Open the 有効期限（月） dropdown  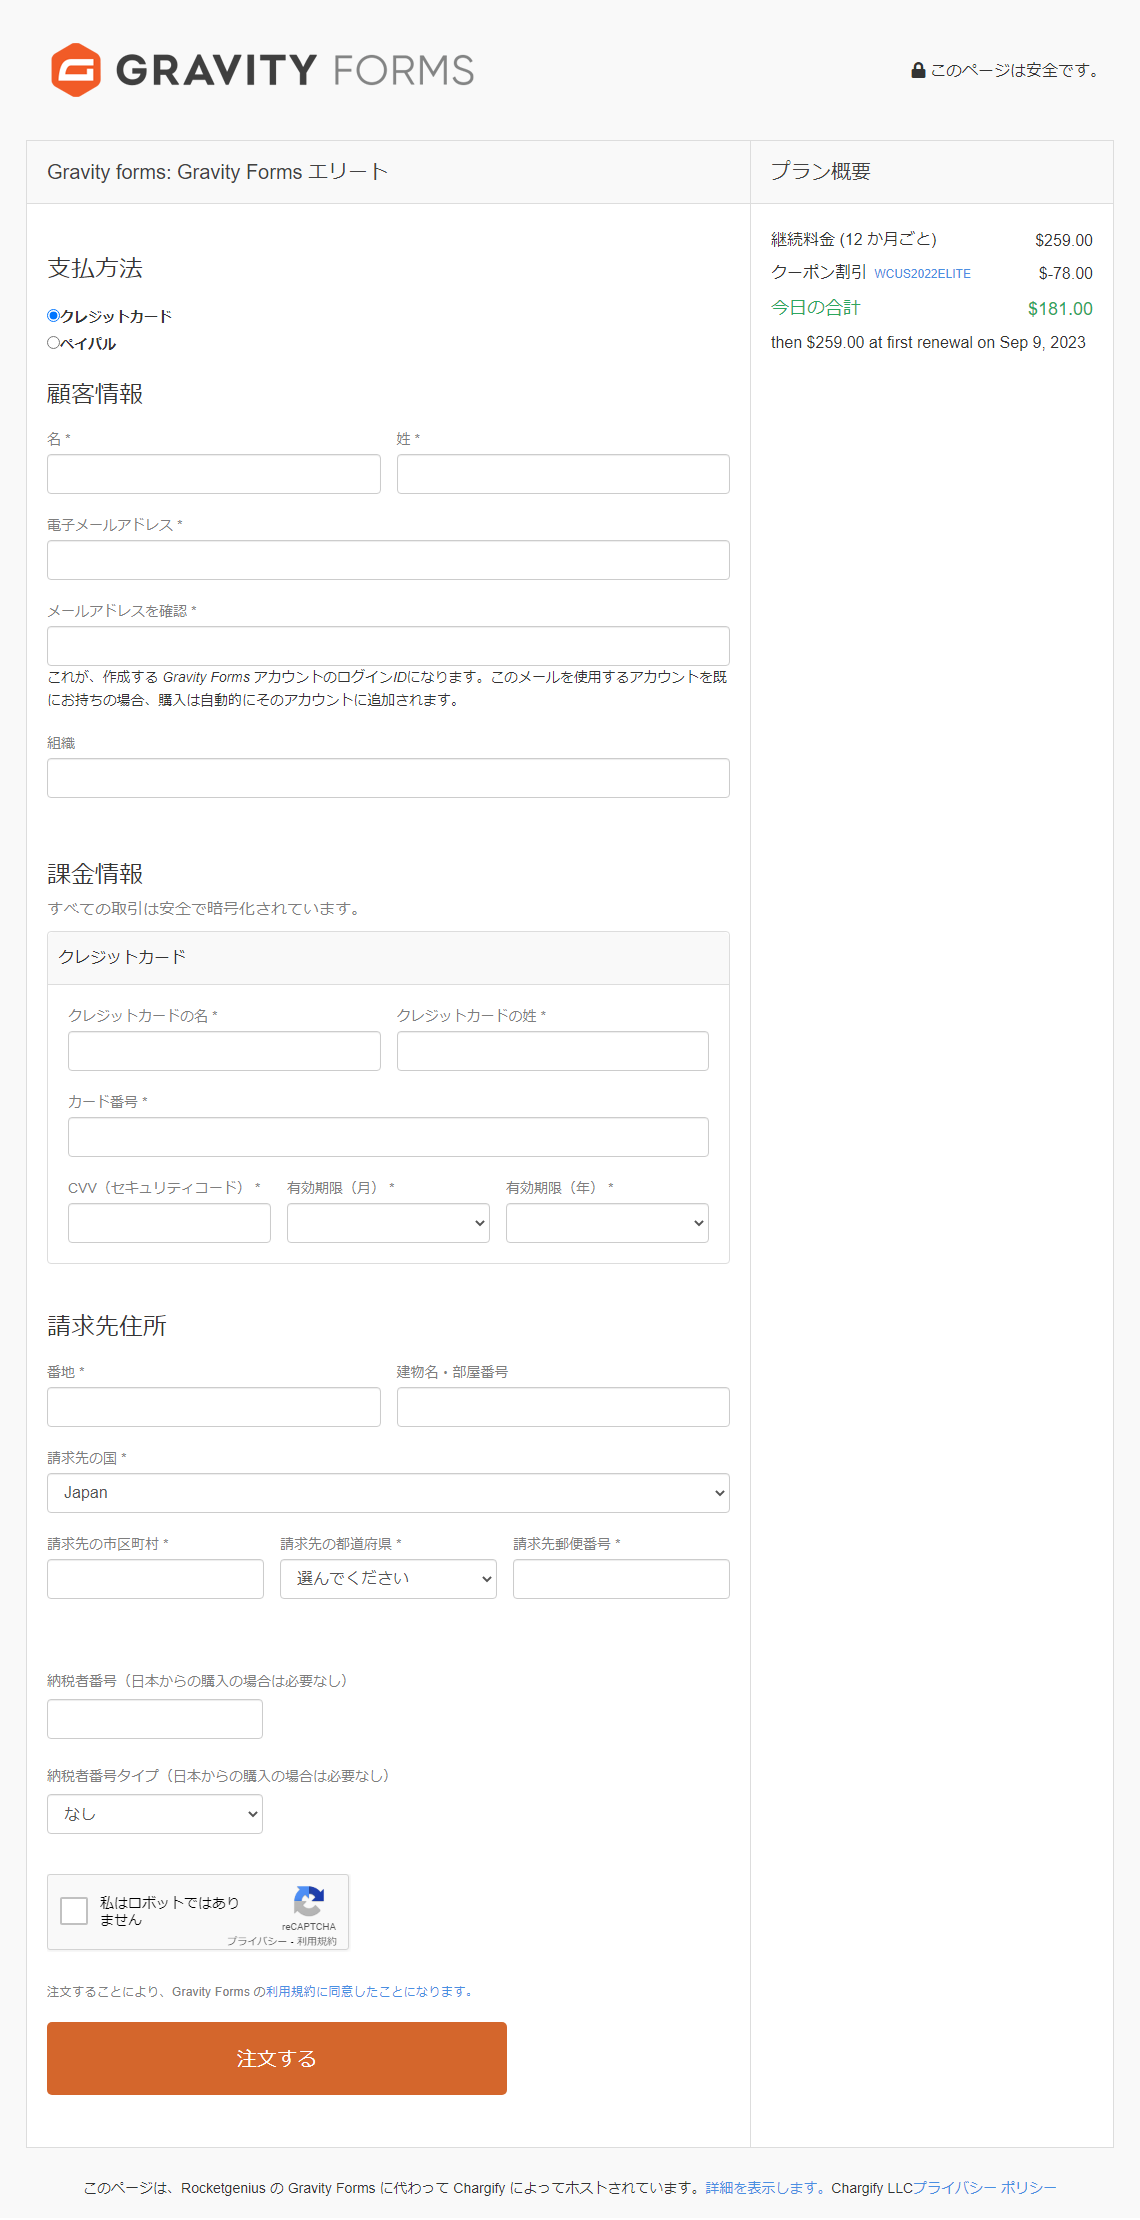coord(388,1223)
